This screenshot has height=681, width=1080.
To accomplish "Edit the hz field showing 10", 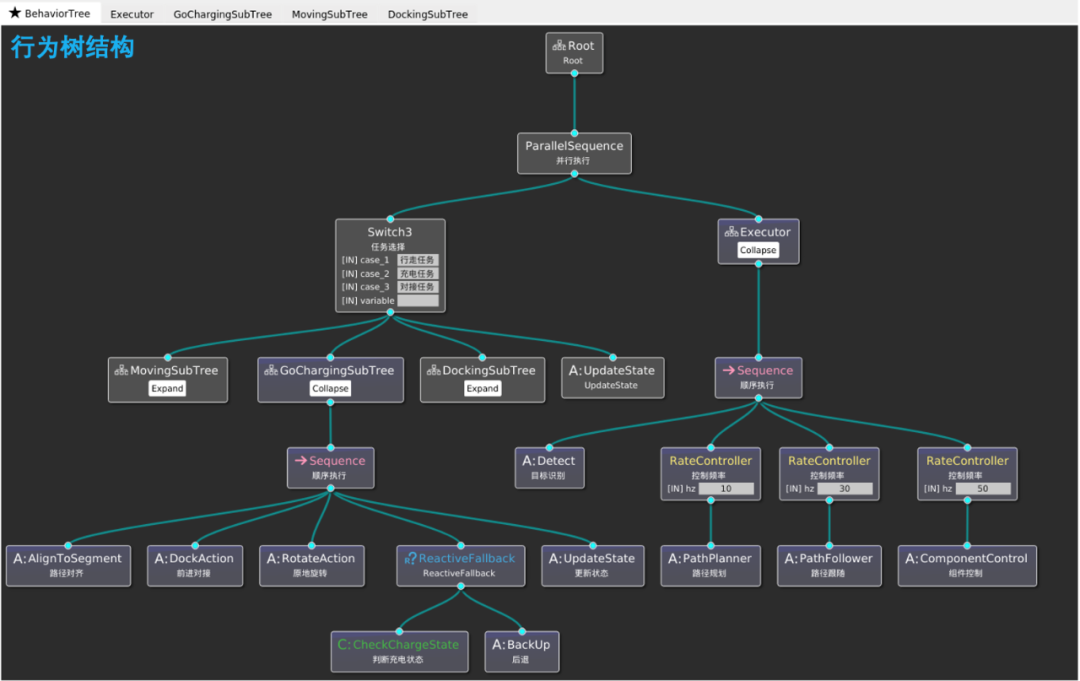I will coord(725,489).
